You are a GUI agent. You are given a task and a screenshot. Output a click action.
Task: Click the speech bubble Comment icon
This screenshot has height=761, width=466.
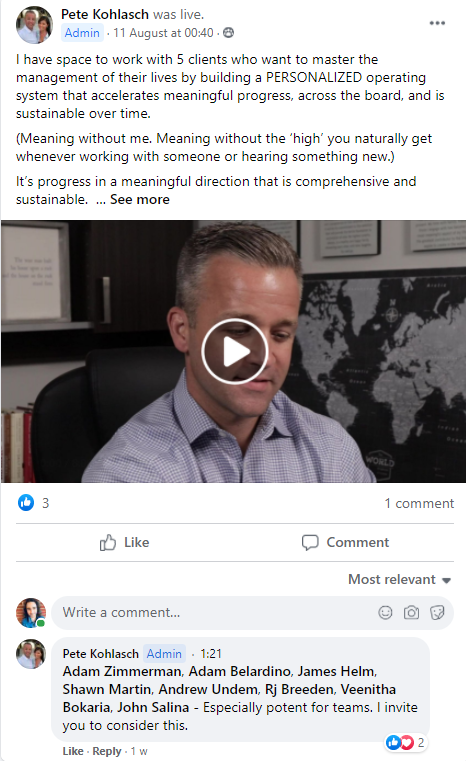[310, 542]
